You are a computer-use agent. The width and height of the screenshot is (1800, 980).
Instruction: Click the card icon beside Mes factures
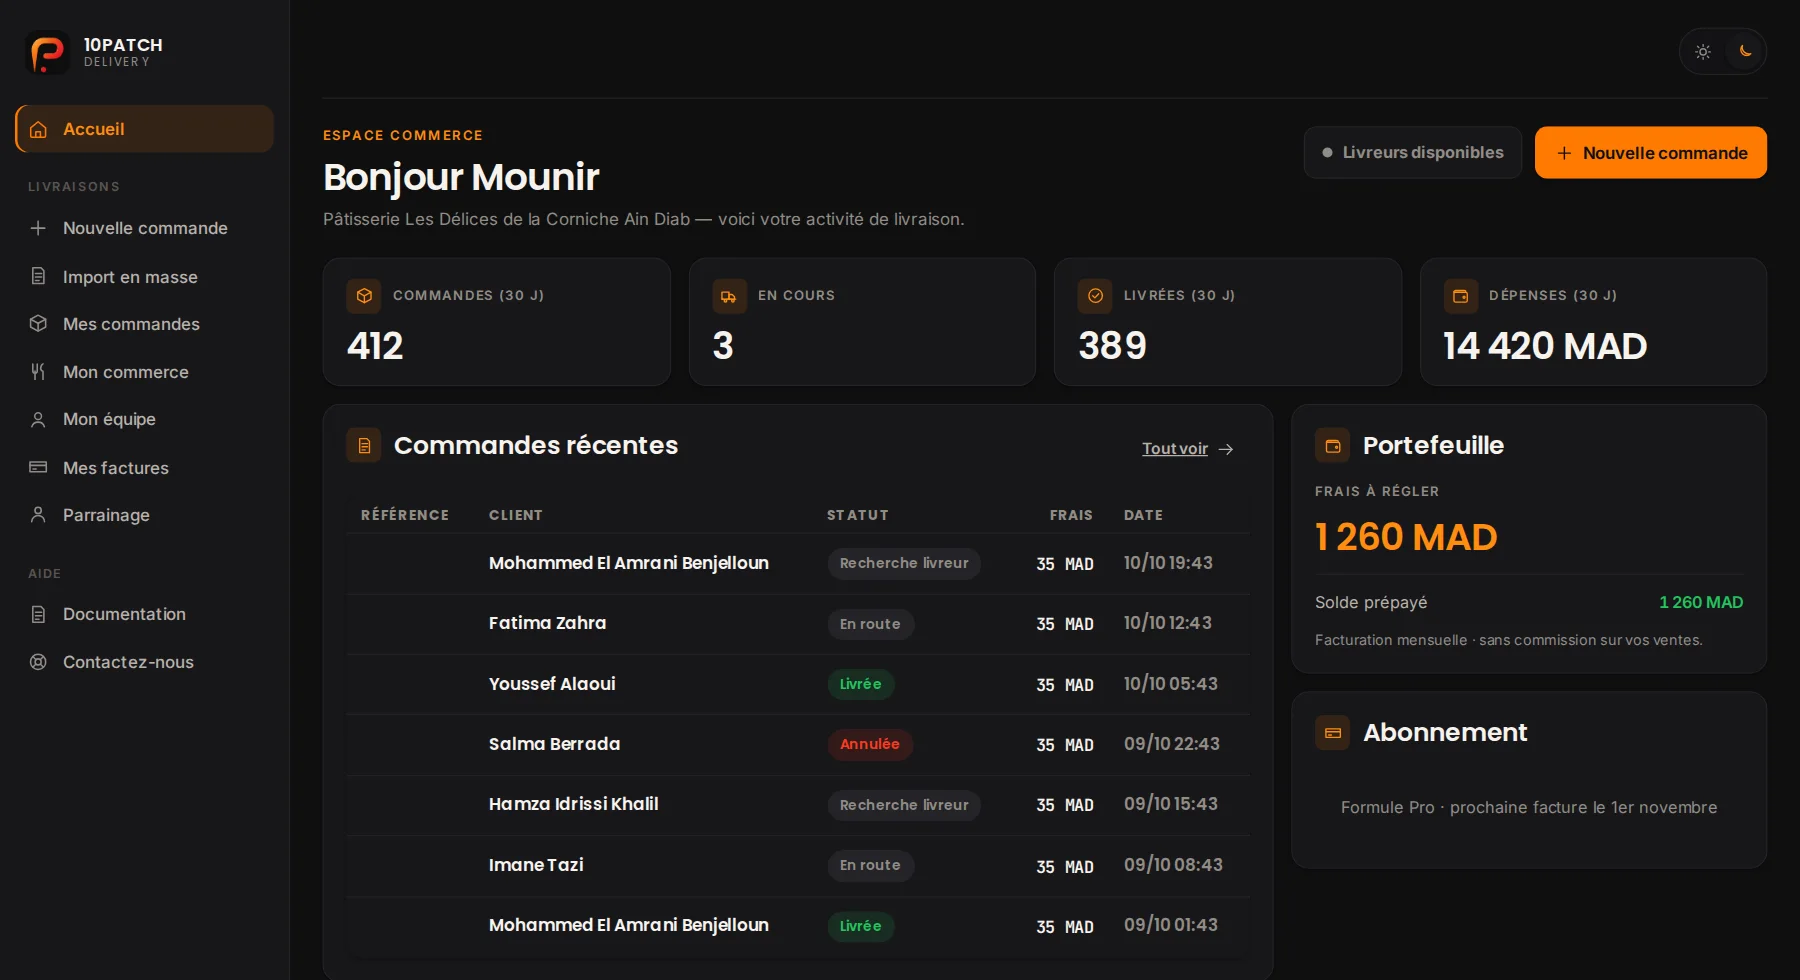point(38,467)
